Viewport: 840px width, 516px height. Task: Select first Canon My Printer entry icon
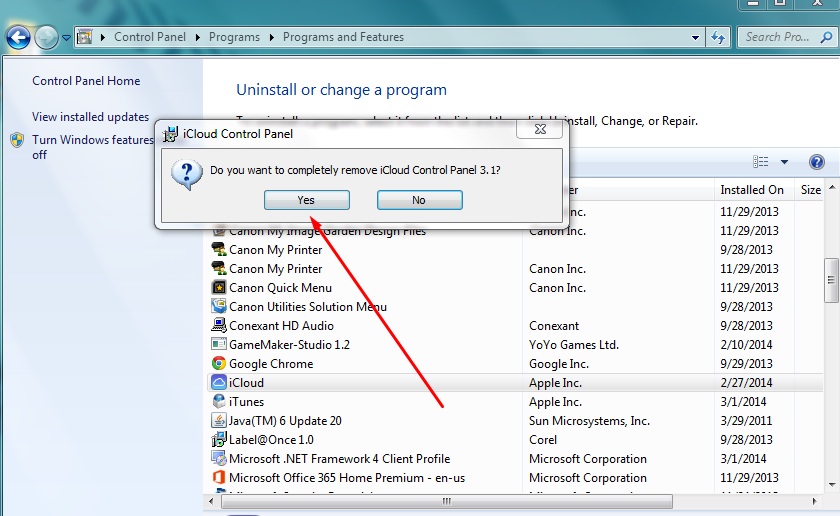pos(219,250)
